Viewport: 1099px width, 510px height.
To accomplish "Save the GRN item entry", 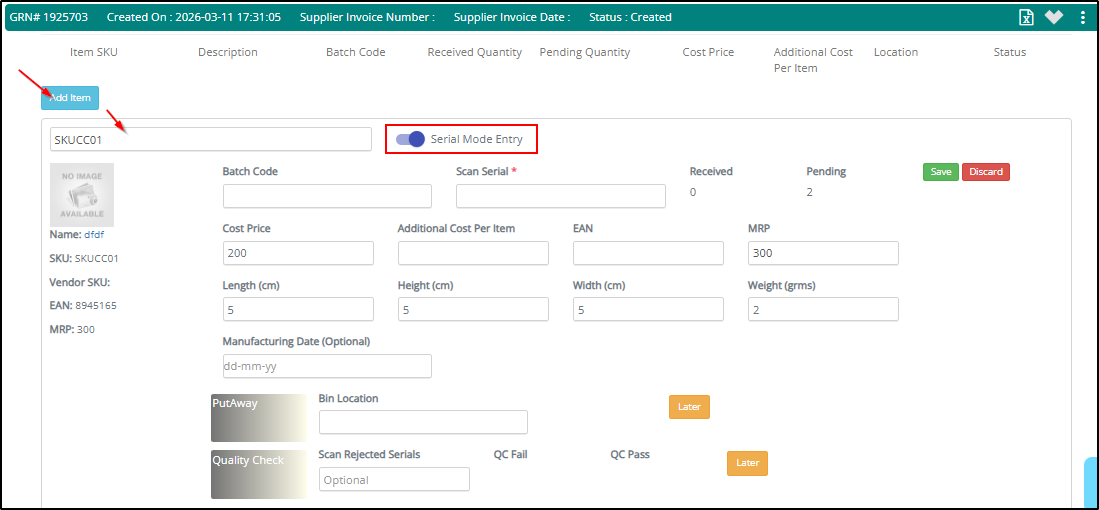I will click(x=940, y=172).
